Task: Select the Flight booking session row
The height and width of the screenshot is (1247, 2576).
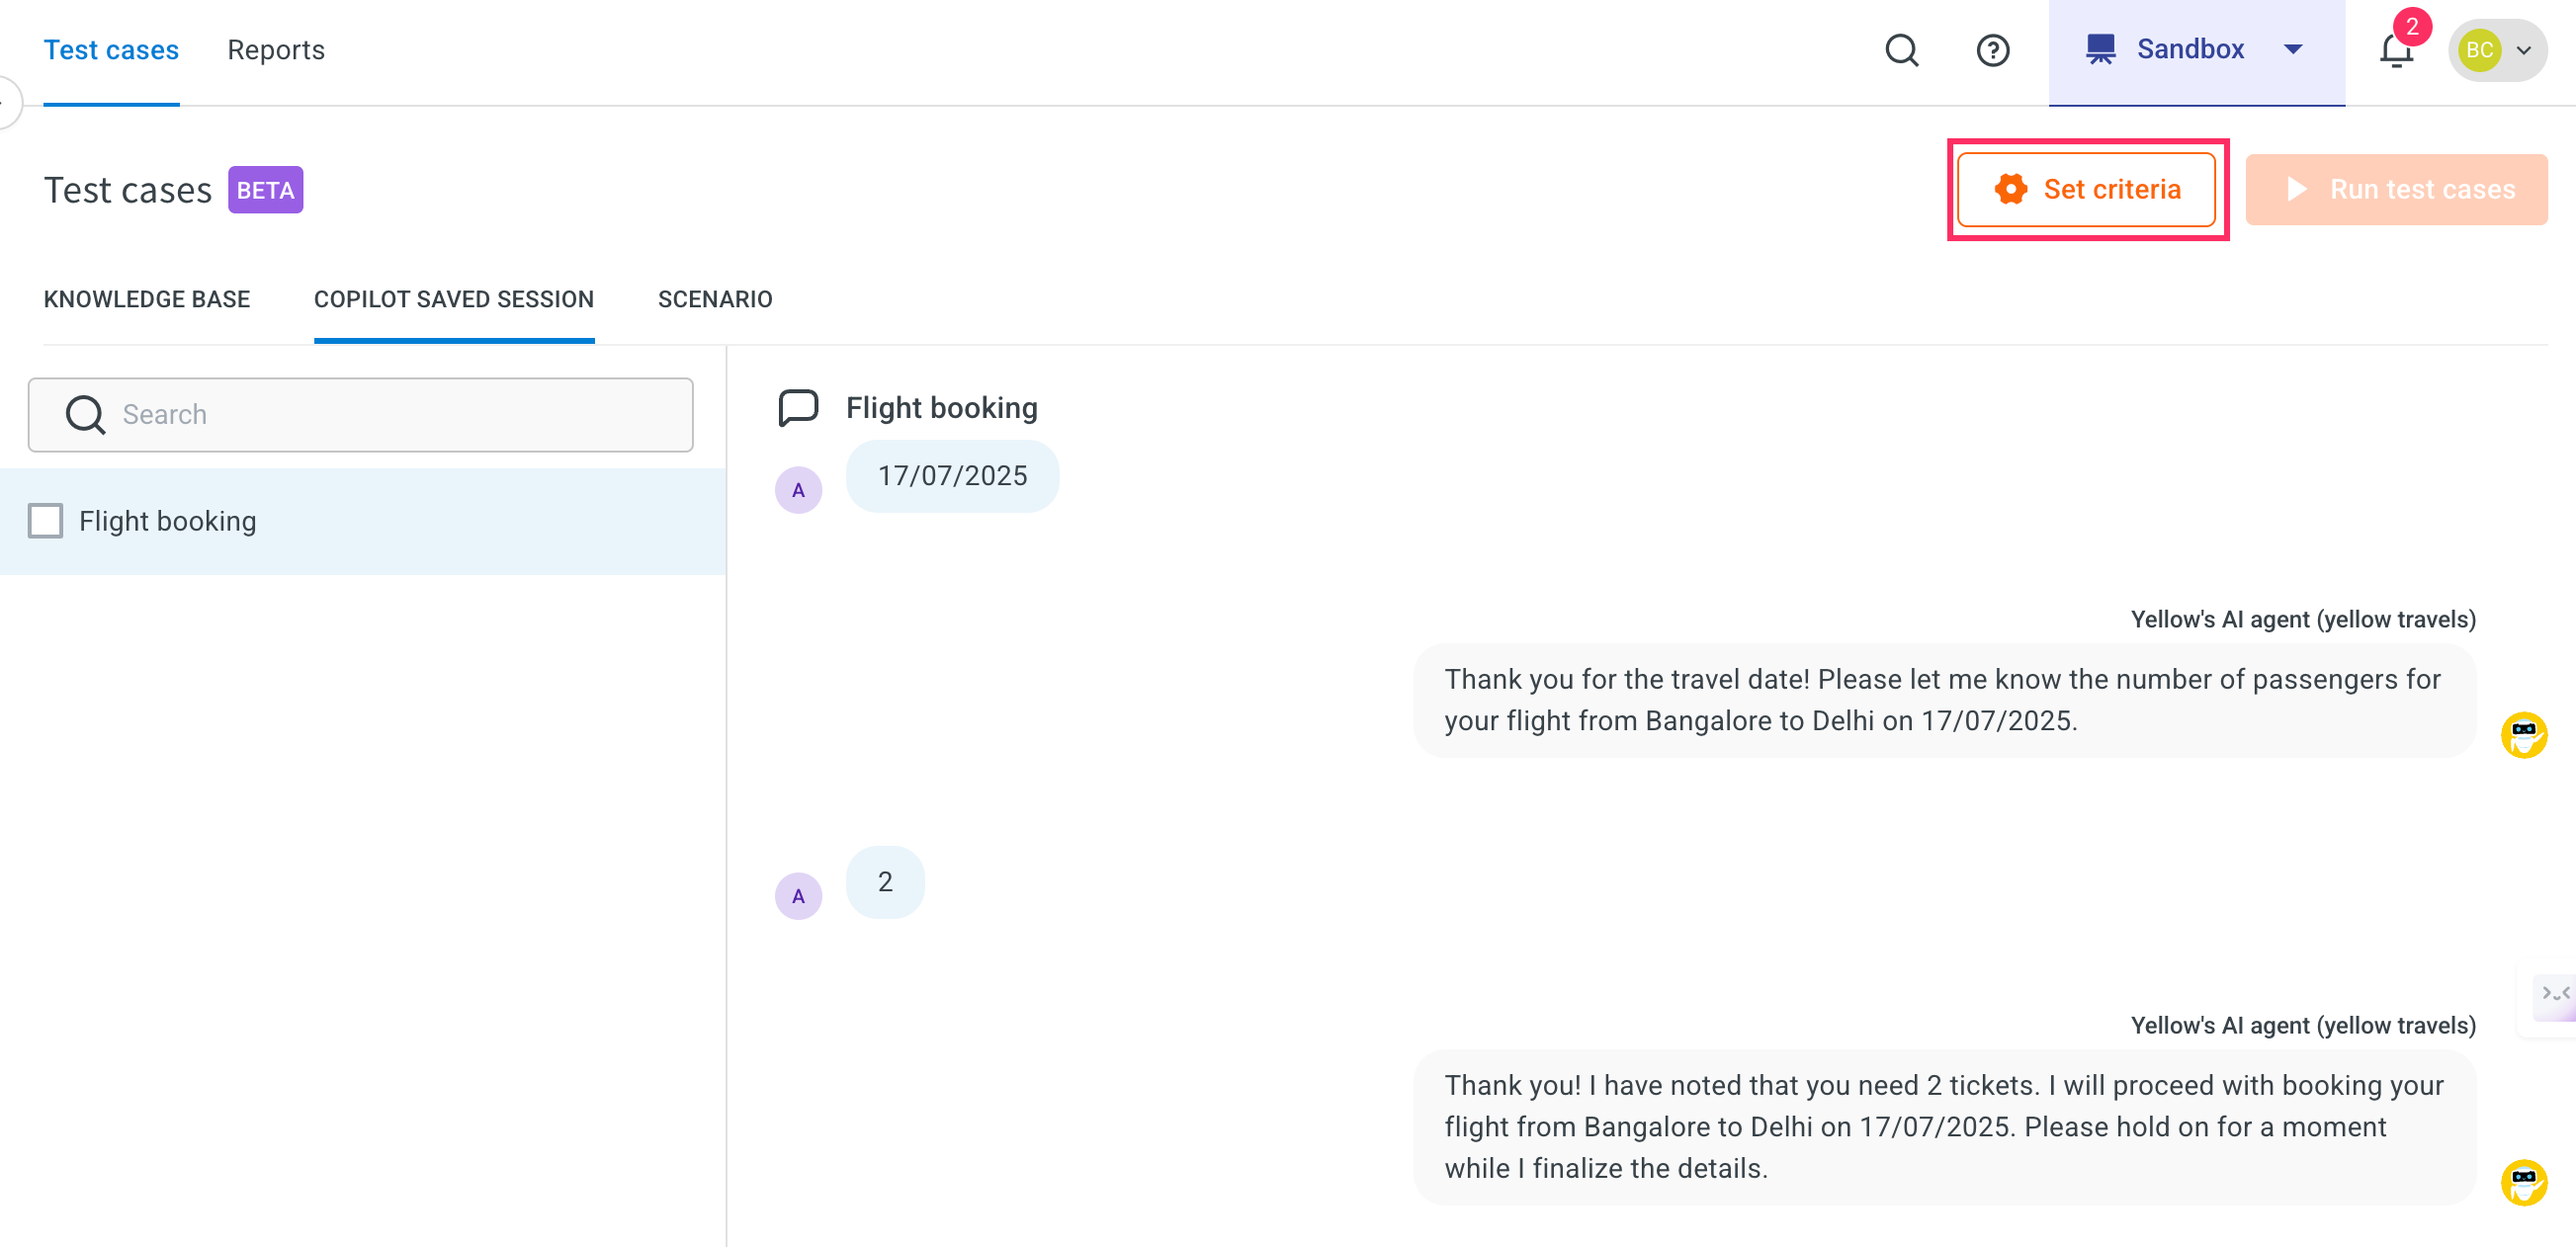Action: tap(363, 521)
